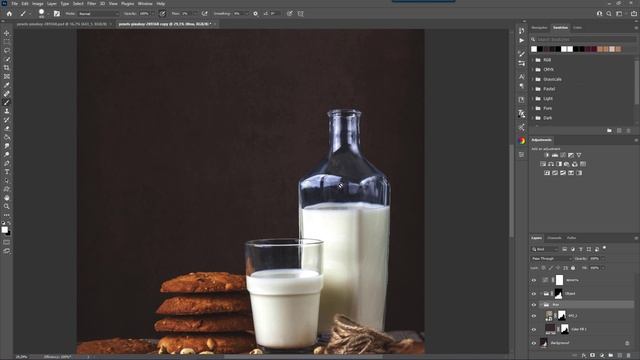This screenshot has height=360, width=640.
Task: Select the Brush tool in the toolbar
Action: (x=7, y=102)
